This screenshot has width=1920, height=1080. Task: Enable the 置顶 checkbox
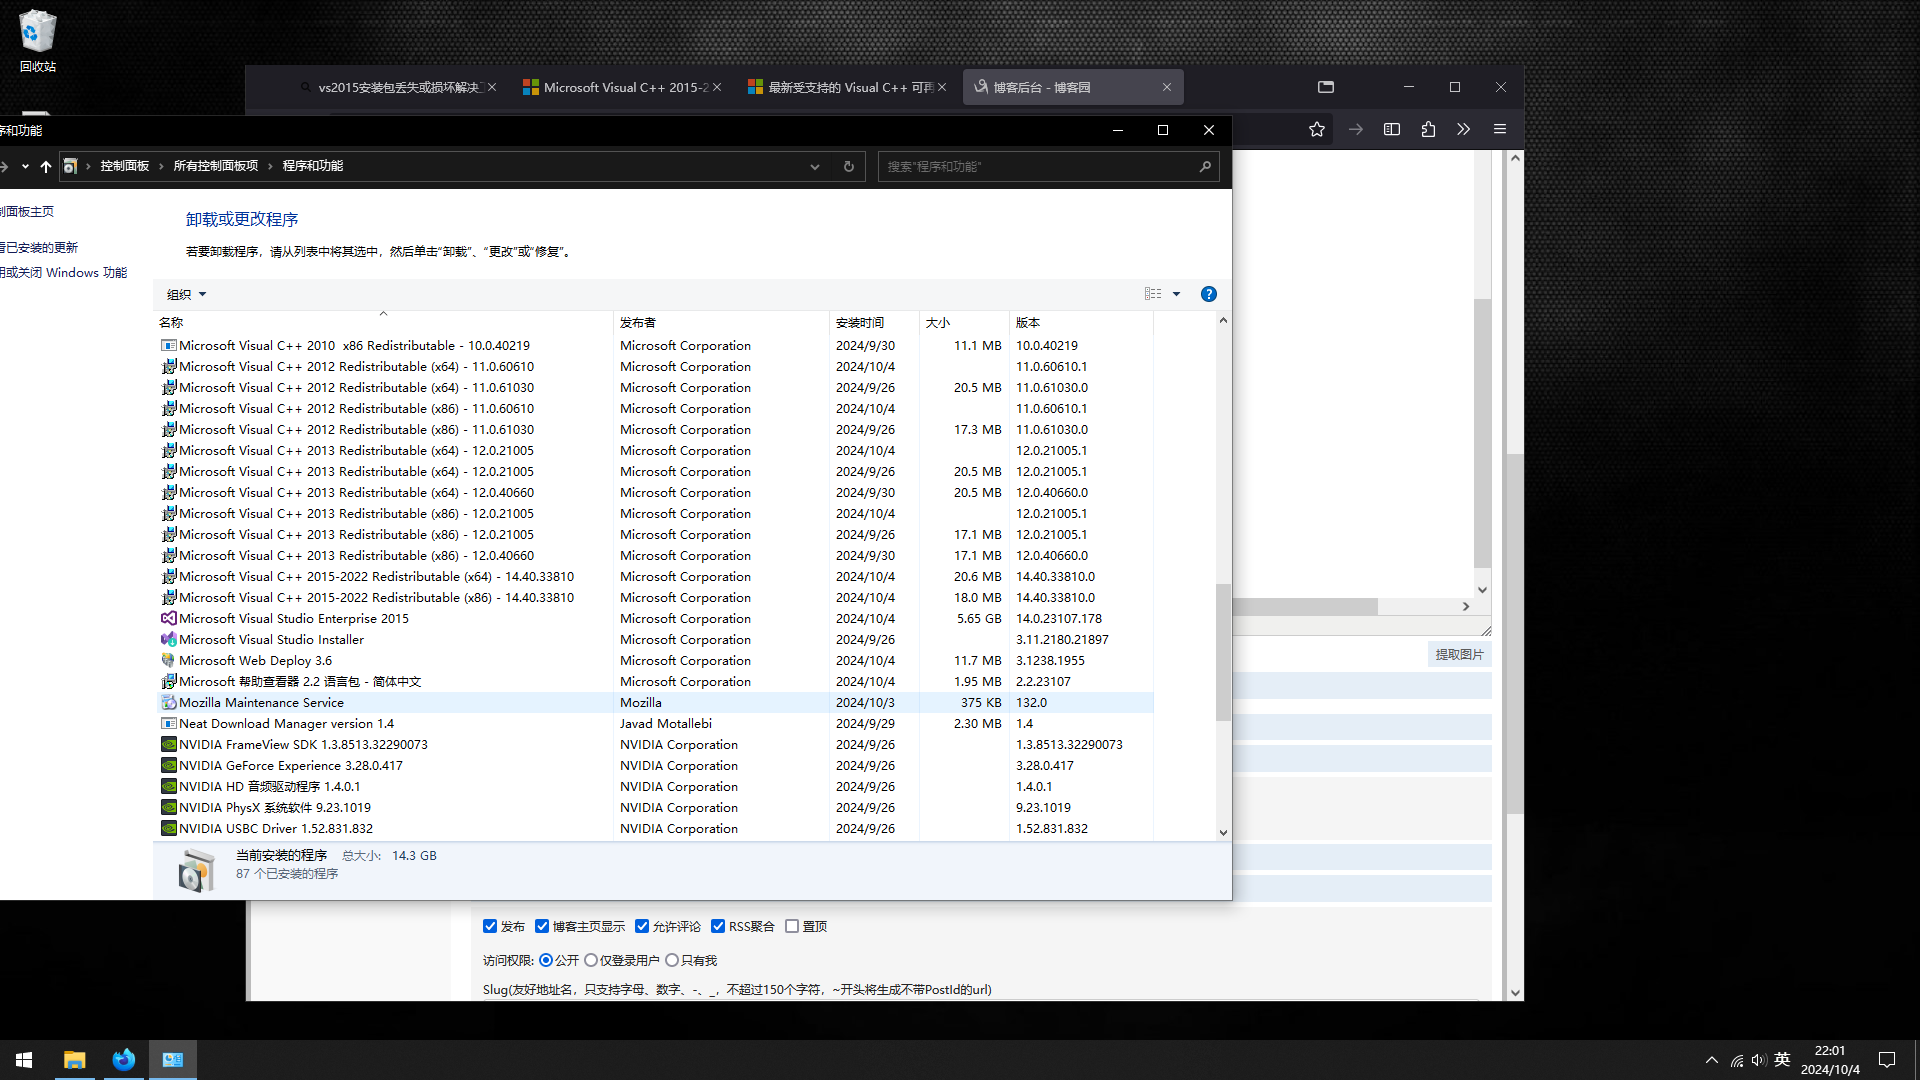point(792,926)
